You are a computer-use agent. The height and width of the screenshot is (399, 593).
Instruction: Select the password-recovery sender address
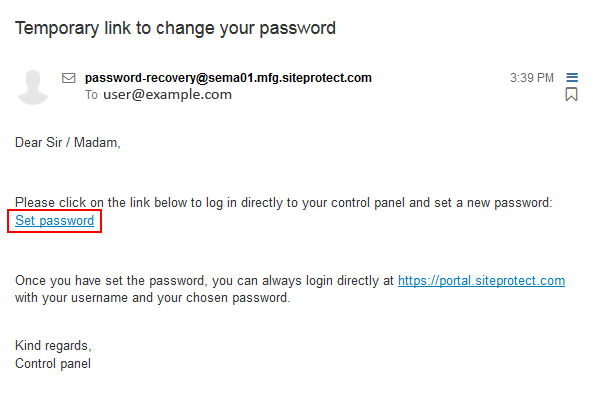click(228, 78)
